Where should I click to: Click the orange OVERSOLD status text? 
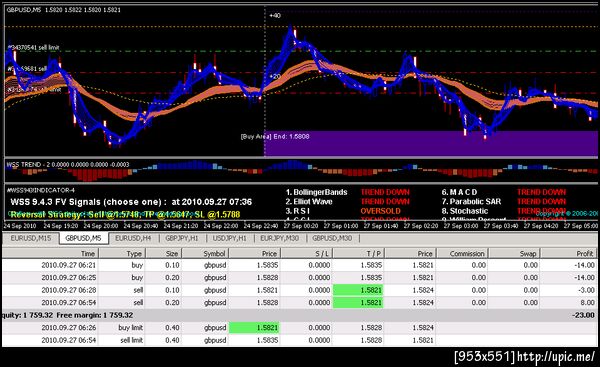[x=380, y=211]
